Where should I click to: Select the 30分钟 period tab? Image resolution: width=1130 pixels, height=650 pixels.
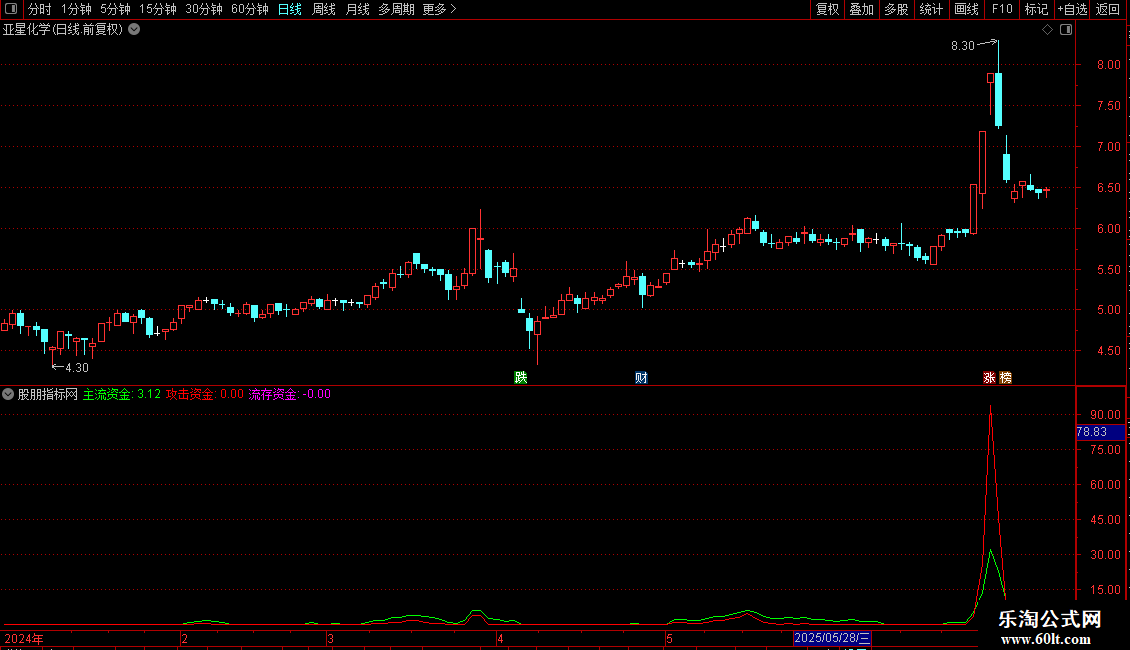coord(204,9)
